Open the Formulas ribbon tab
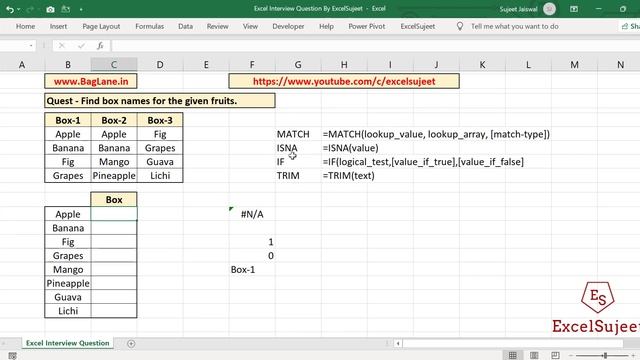640x360 pixels. pyautogui.click(x=149, y=26)
